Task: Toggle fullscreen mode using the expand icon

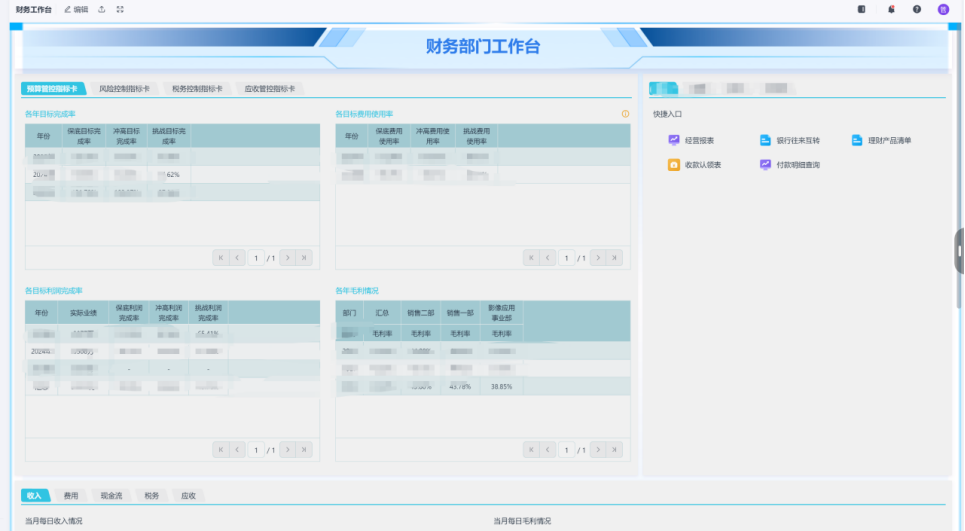Action: (x=120, y=9)
